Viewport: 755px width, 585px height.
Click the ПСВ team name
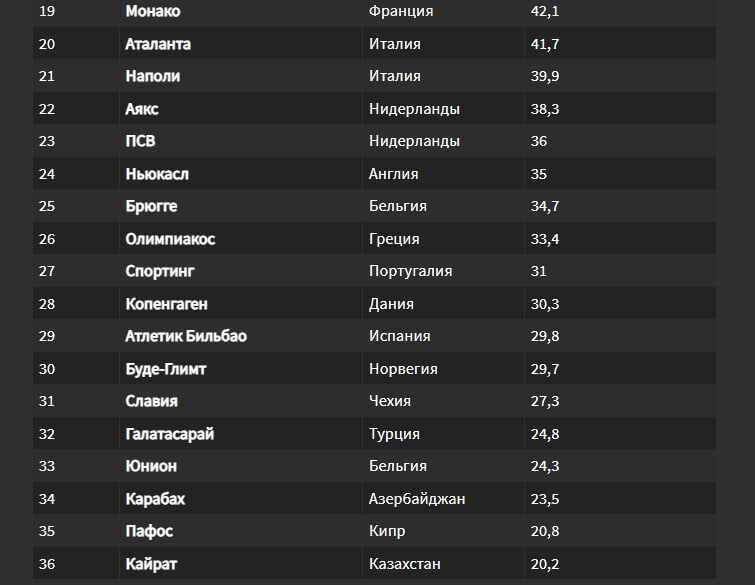[140, 141]
